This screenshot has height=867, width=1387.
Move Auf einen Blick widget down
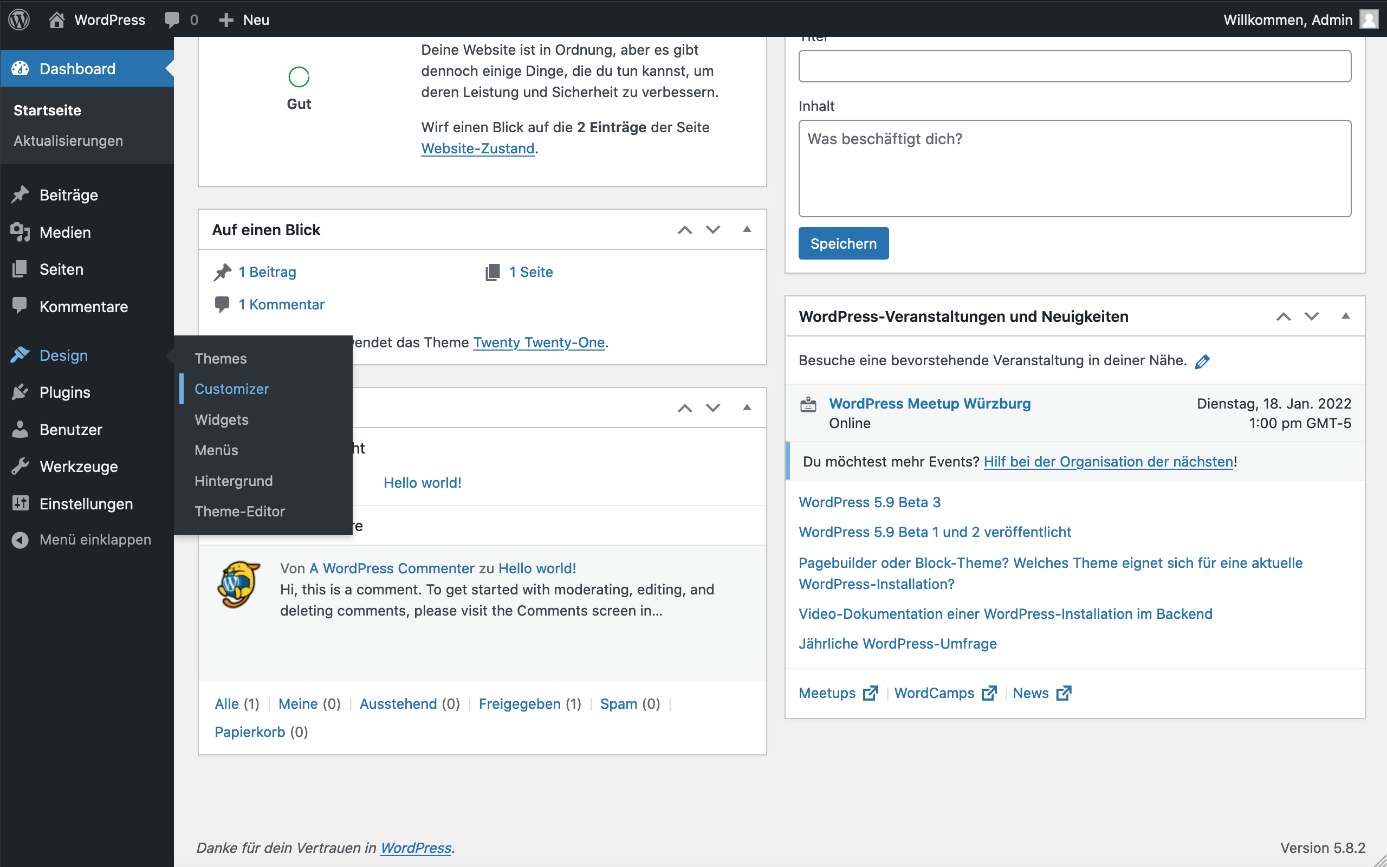(x=713, y=230)
